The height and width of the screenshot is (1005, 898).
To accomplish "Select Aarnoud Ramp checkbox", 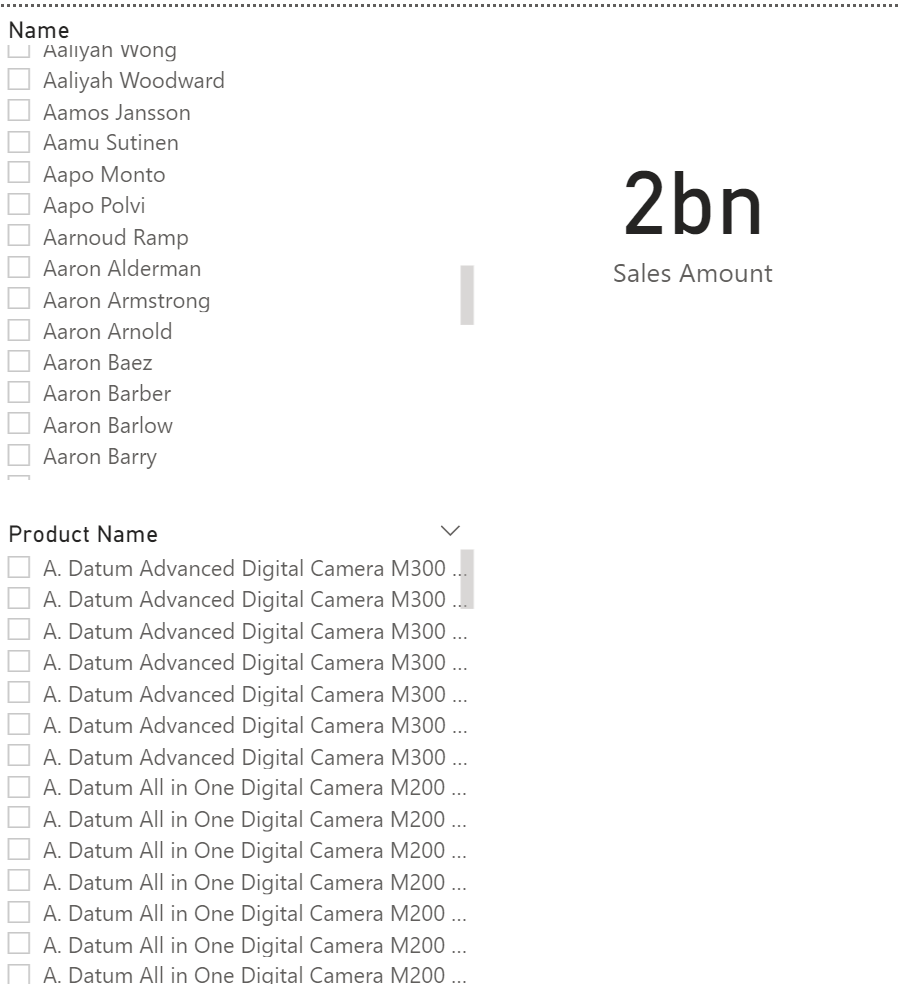I will coord(19,237).
